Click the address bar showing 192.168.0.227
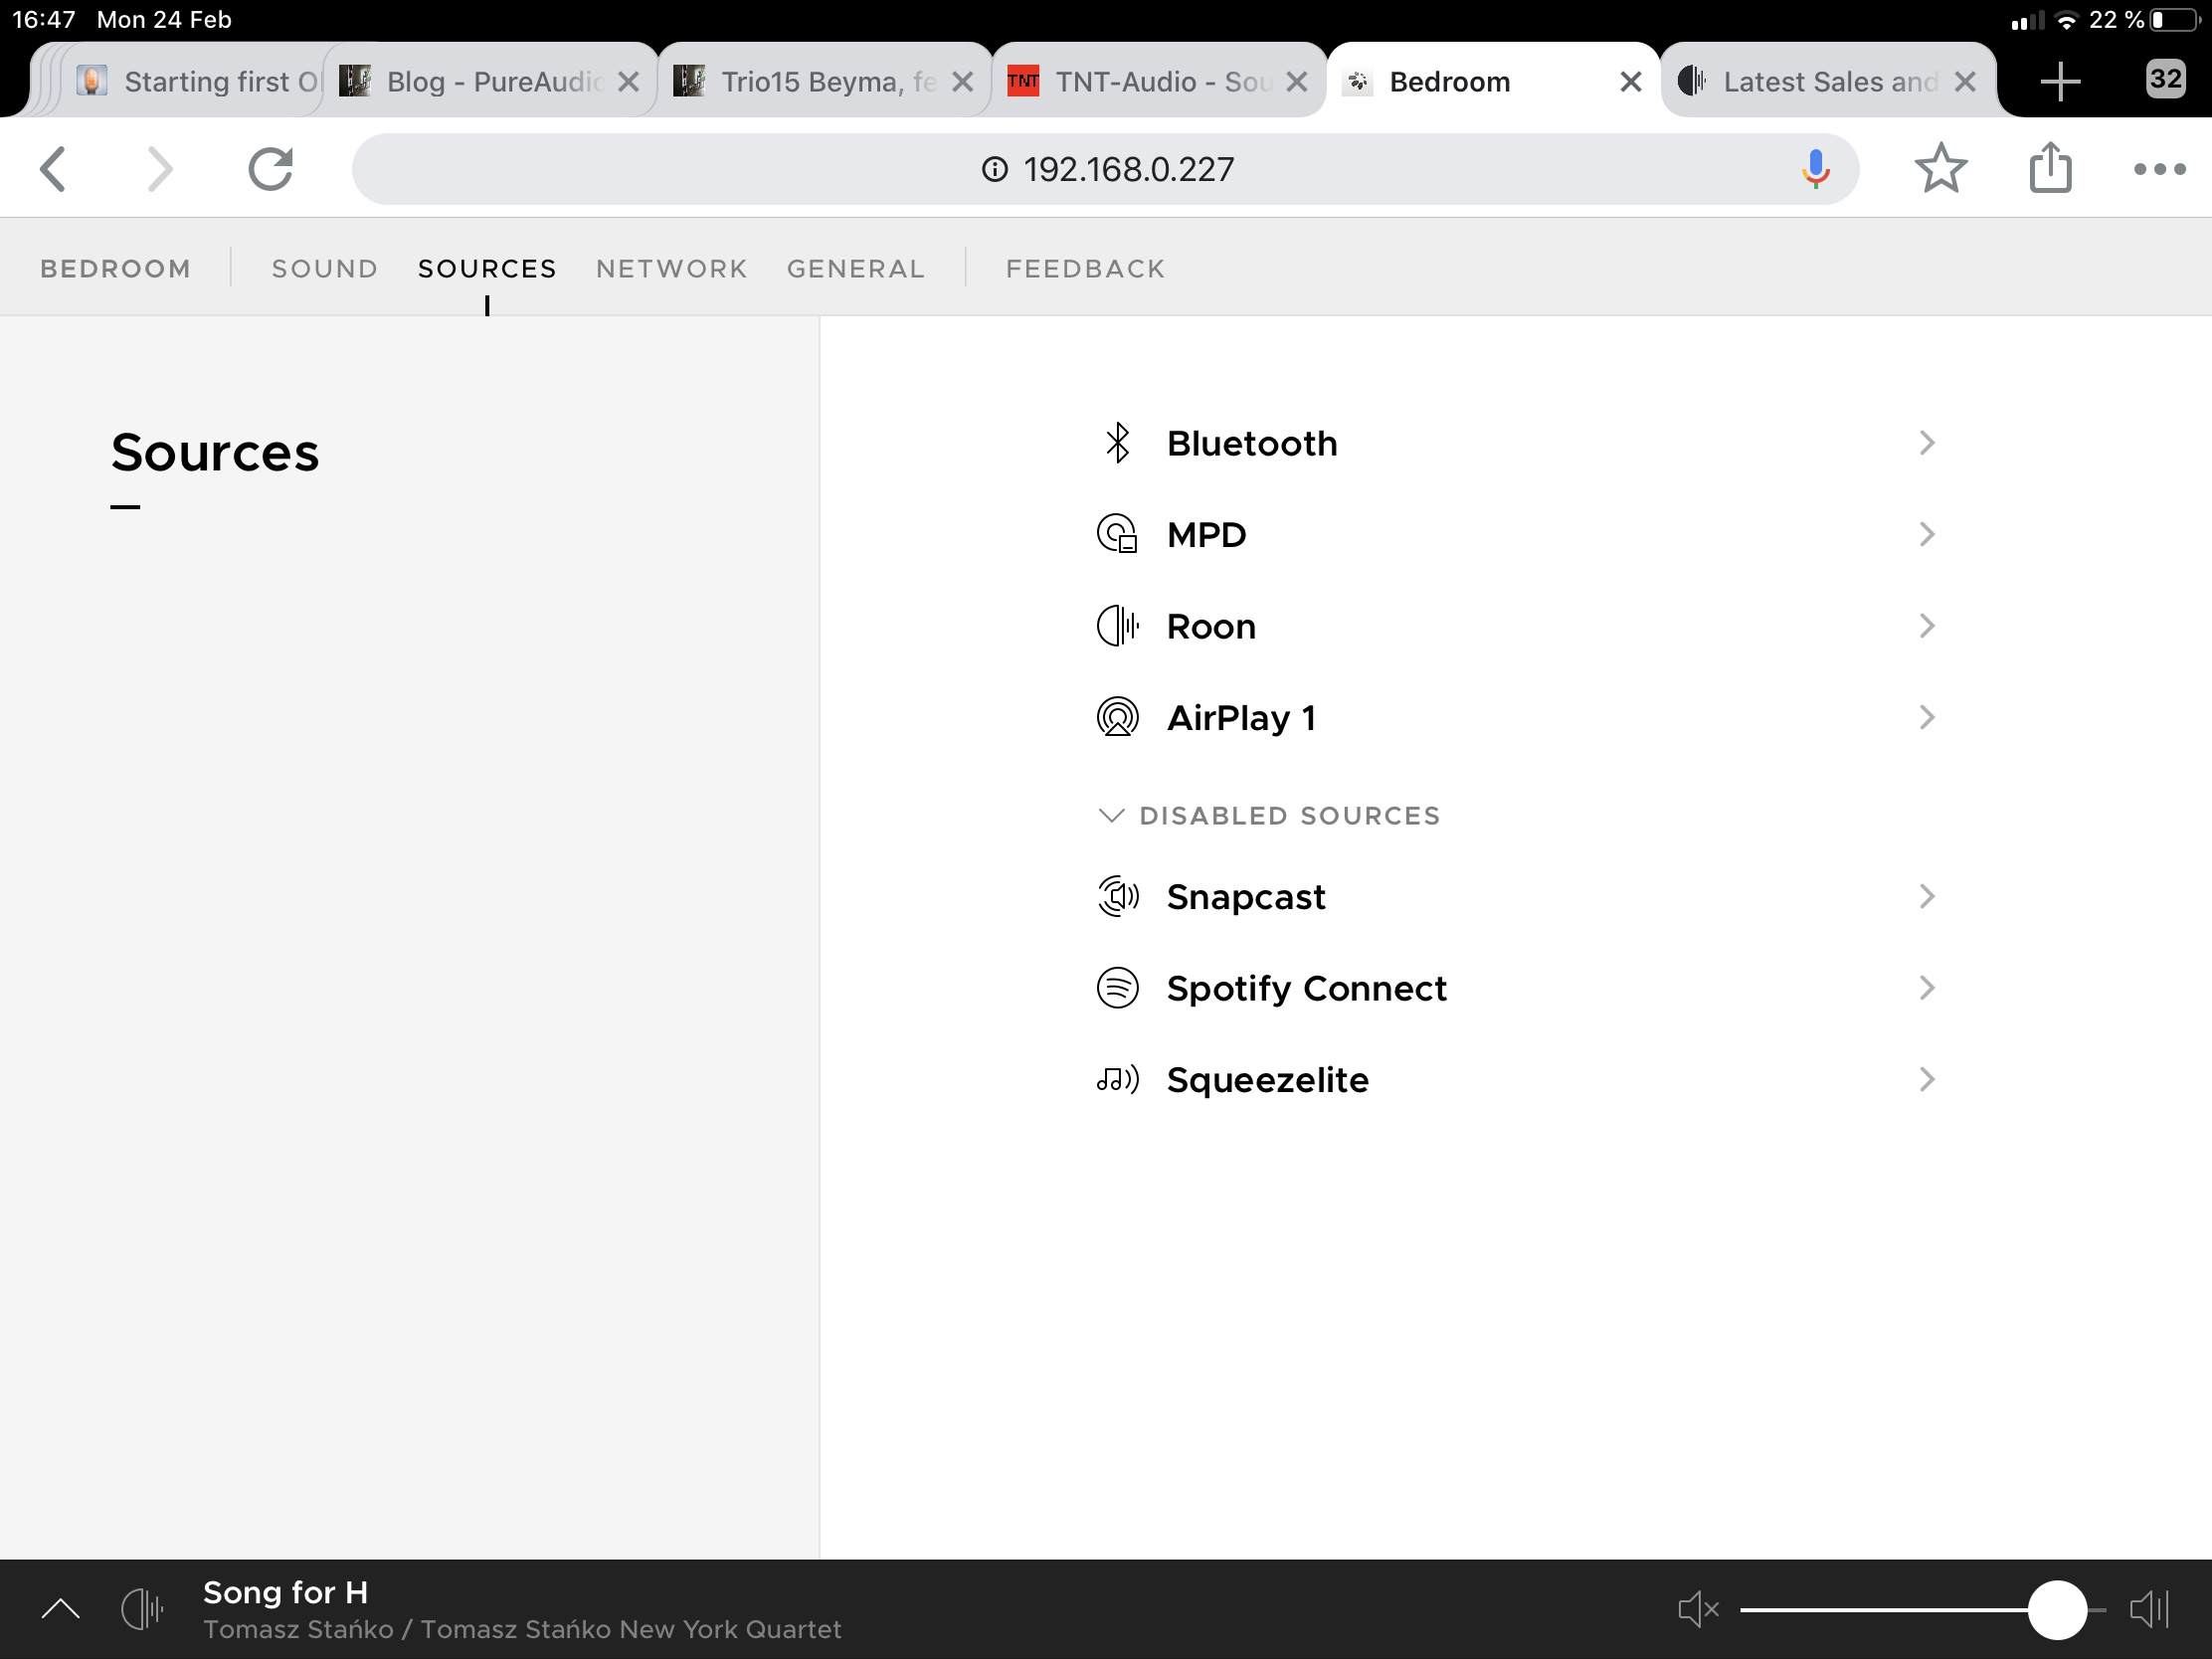This screenshot has width=2212, height=1659. (1105, 169)
